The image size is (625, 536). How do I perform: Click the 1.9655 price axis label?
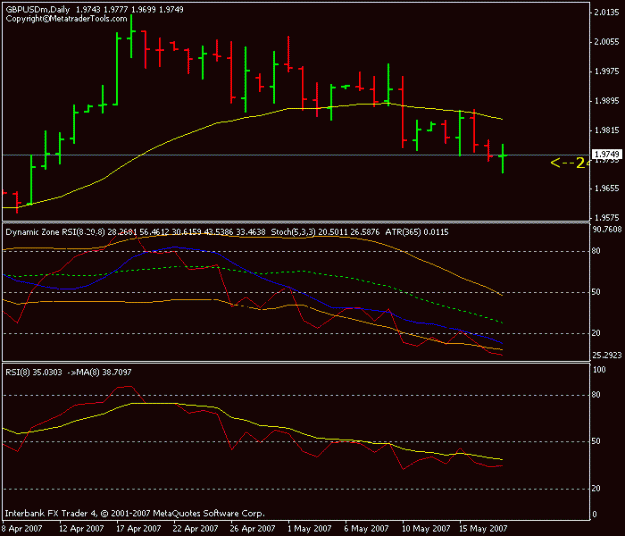(607, 188)
